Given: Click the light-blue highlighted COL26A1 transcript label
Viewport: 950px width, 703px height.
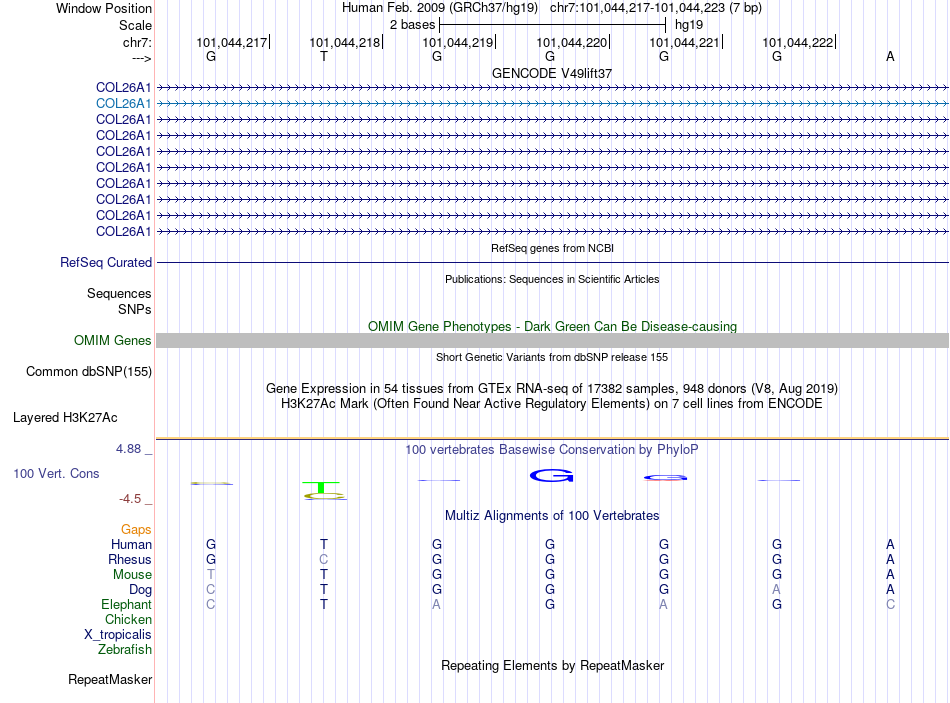Looking at the screenshot, I should 124,104.
